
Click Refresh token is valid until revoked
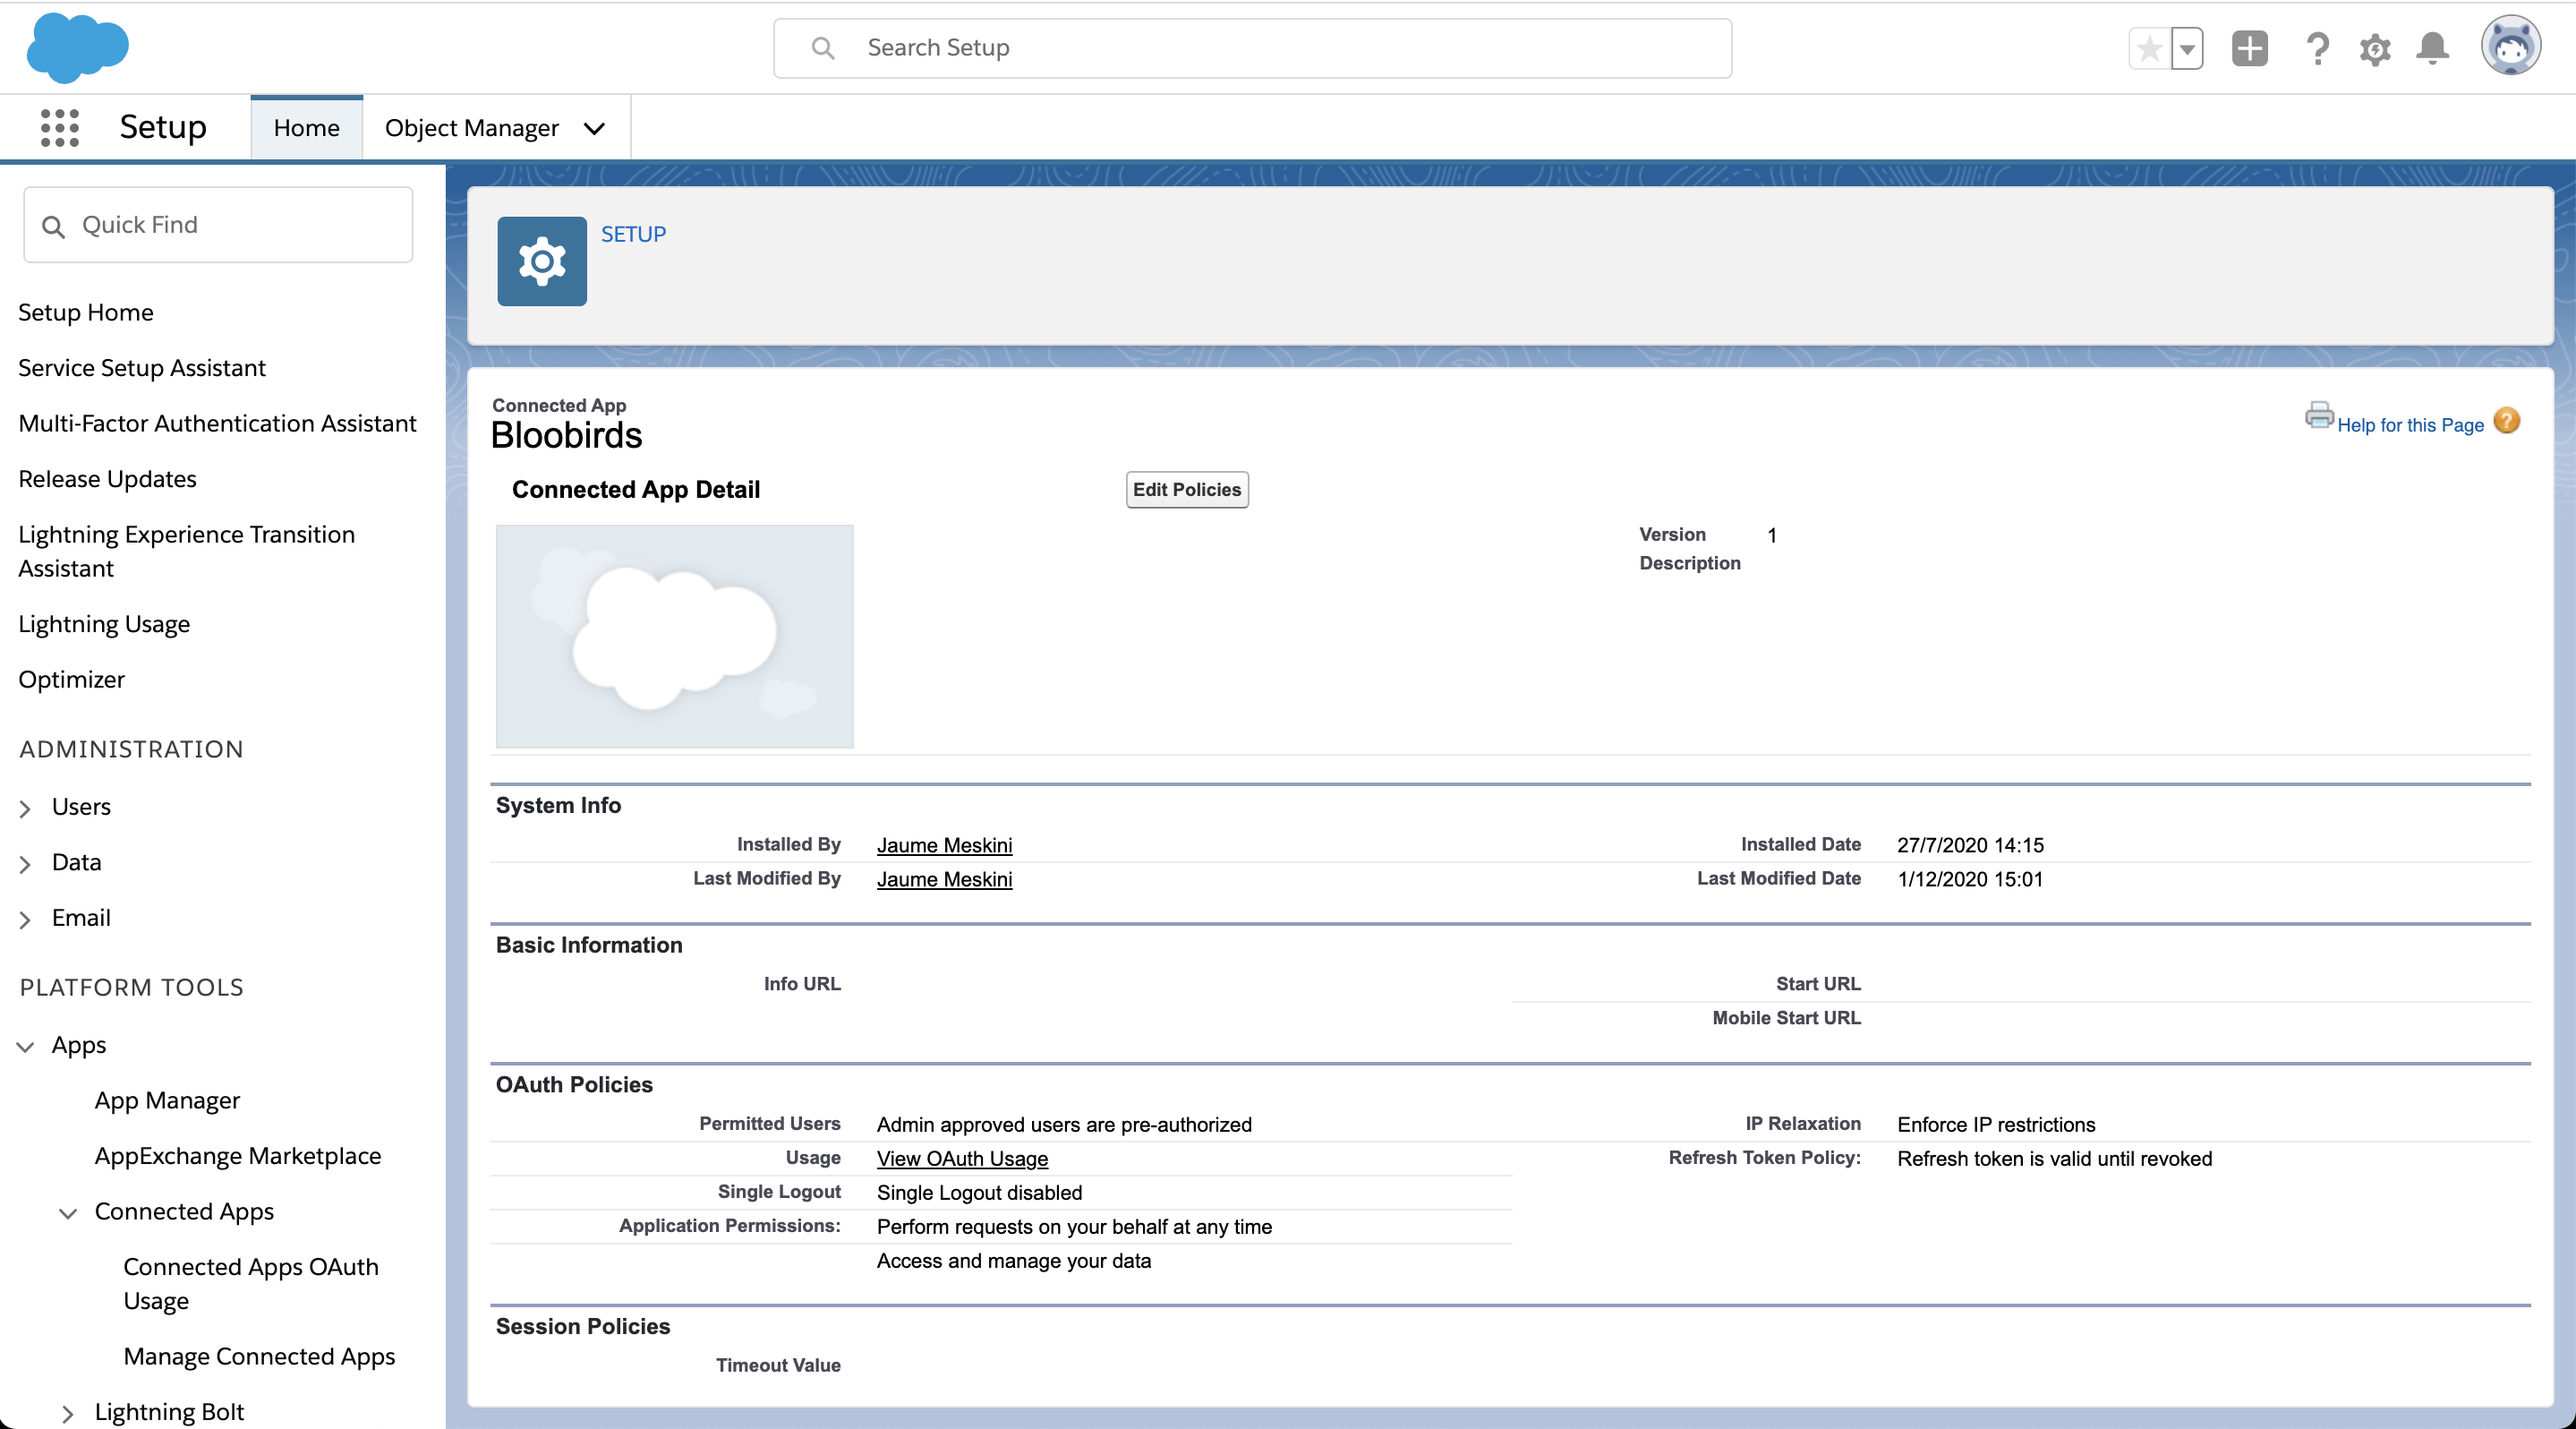click(2054, 1158)
